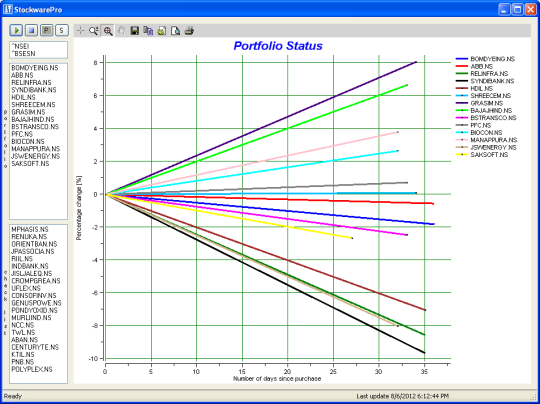Select the hand pan tool
The image size is (540, 404).
(x=121, y=31)
